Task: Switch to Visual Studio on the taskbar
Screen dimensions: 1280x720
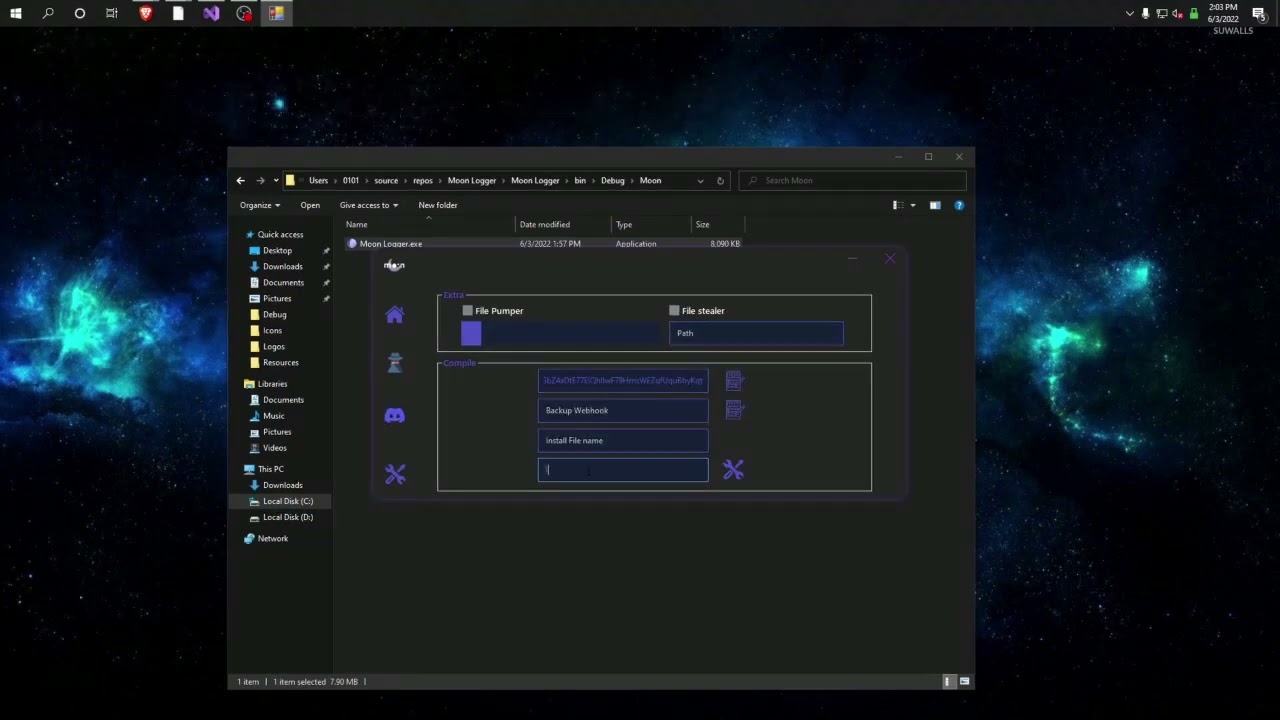Action: pos(211,14)
